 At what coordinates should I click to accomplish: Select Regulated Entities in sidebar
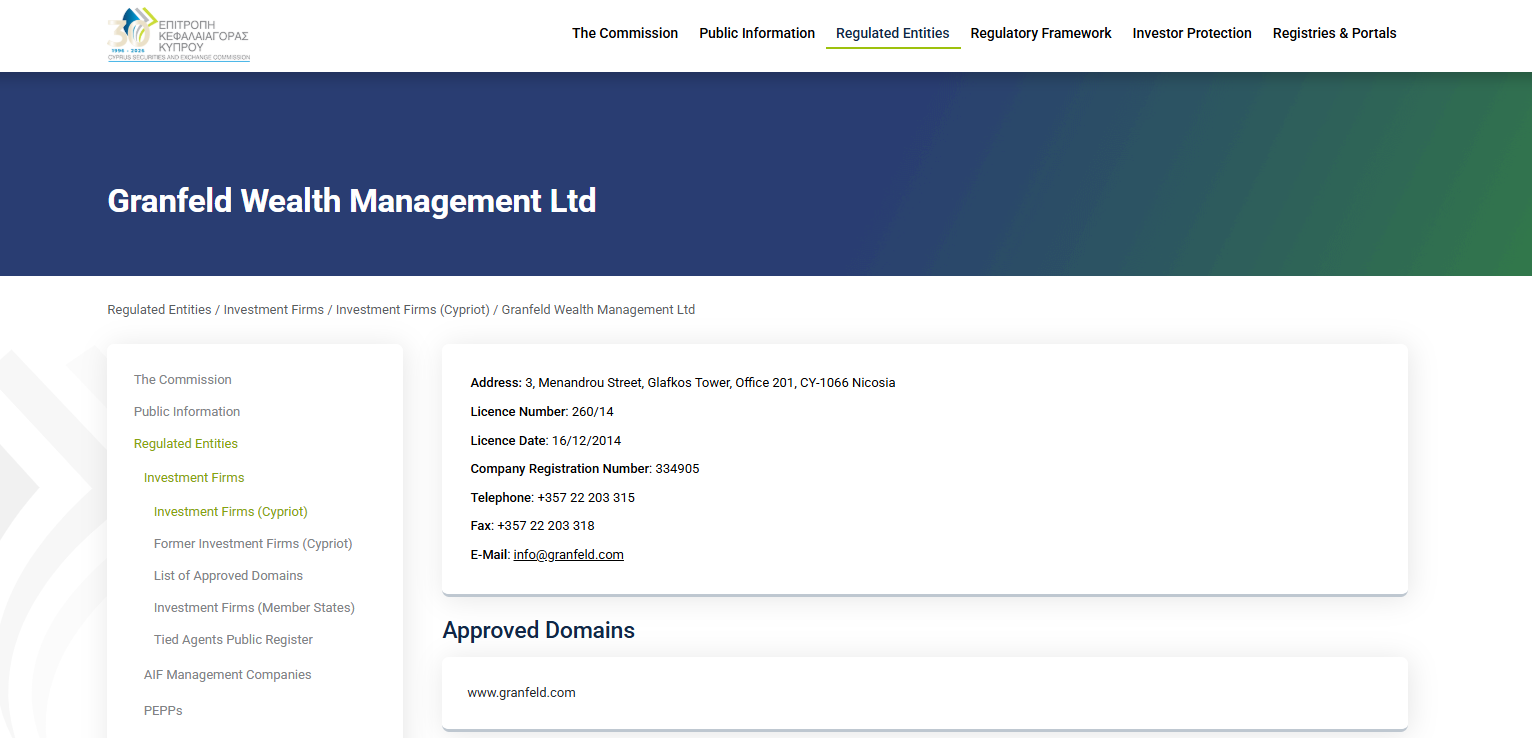click(x=186, y=444)
